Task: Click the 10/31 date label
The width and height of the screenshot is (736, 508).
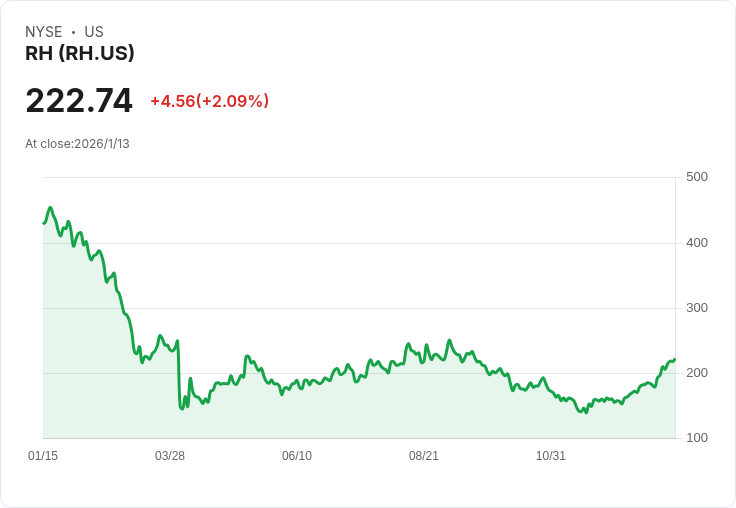Action: (x=551, y=455)
